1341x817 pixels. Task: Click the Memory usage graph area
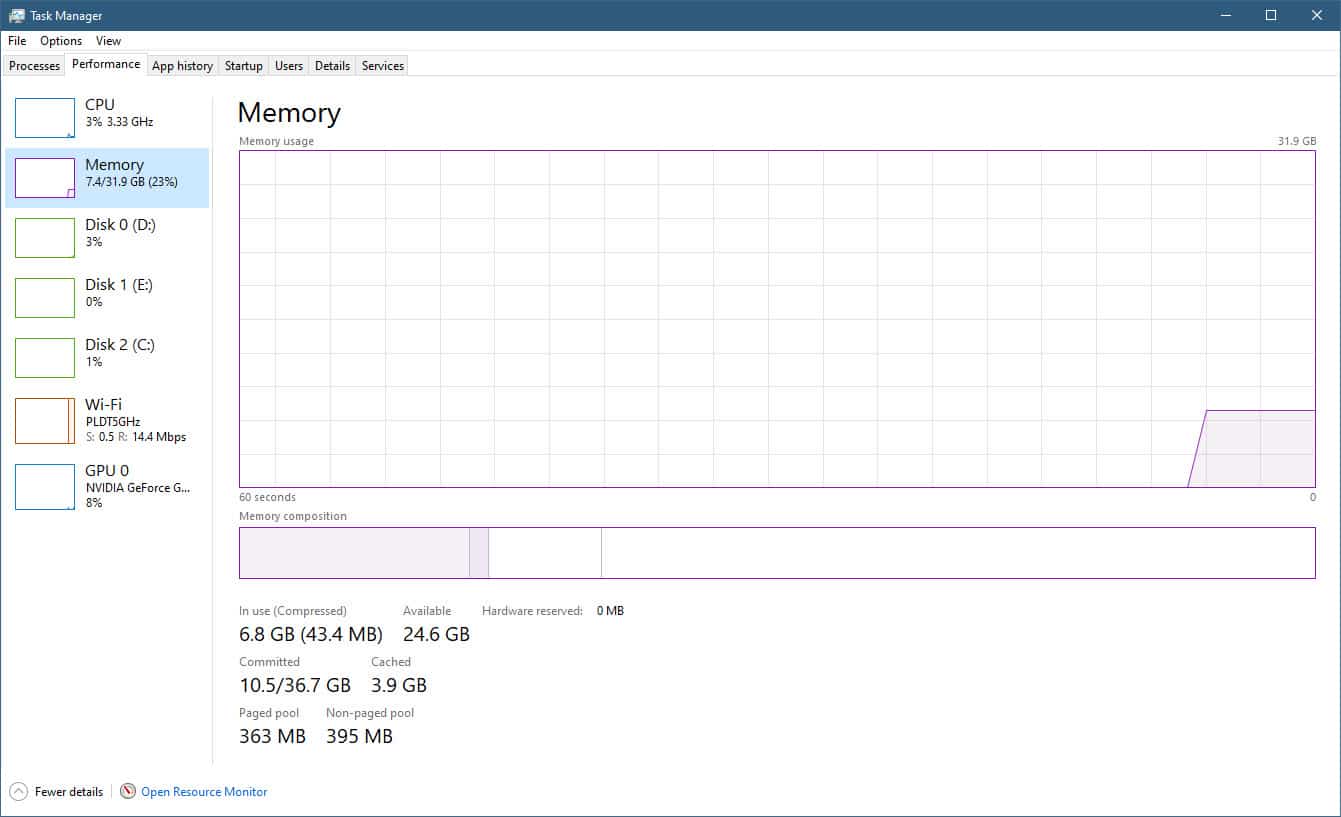tap(777, 319)
